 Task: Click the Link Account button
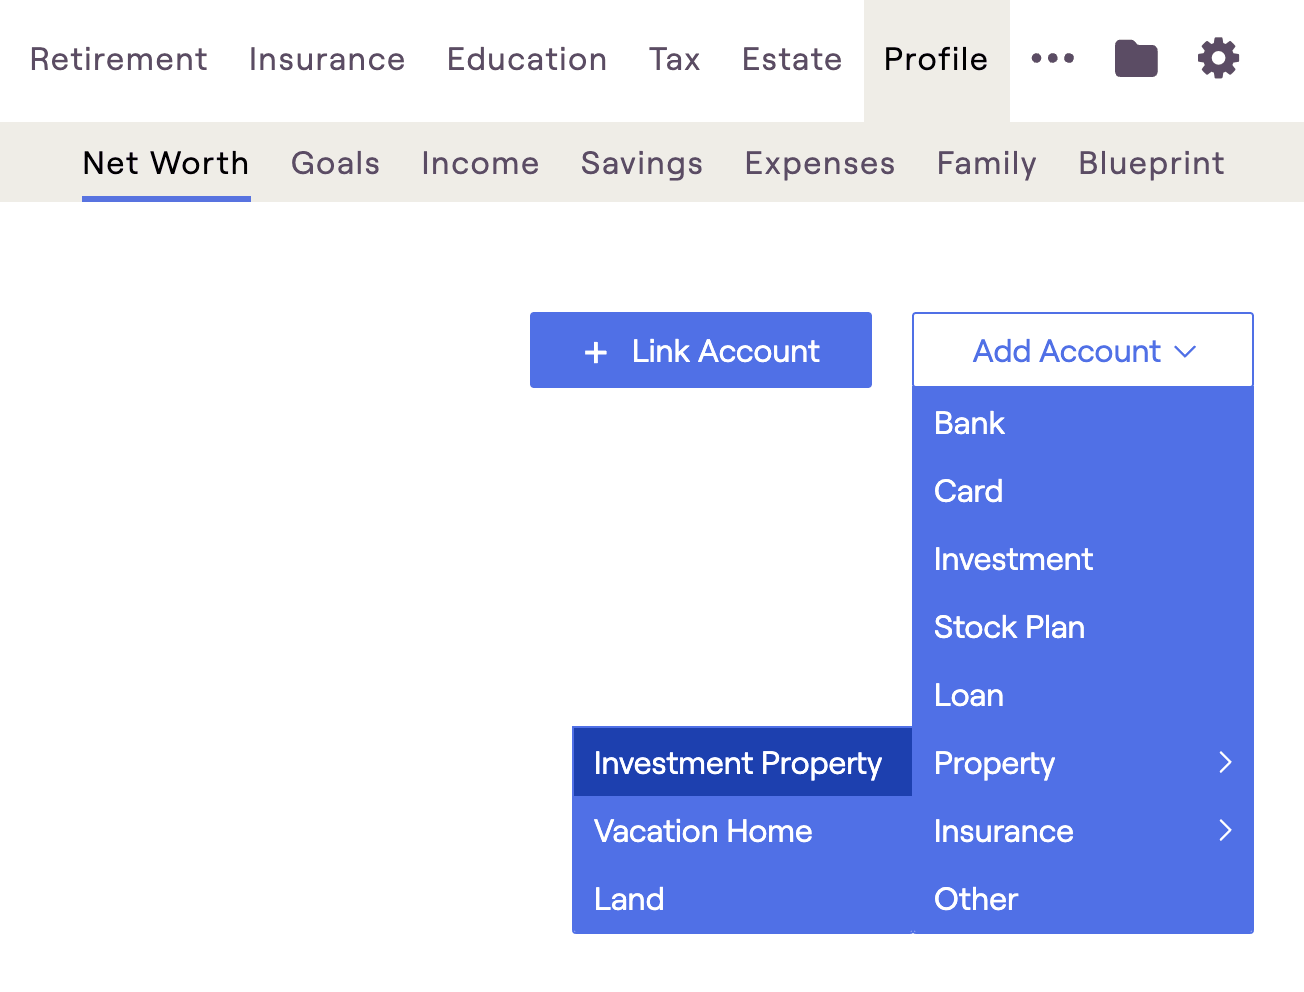pos(701,350)
